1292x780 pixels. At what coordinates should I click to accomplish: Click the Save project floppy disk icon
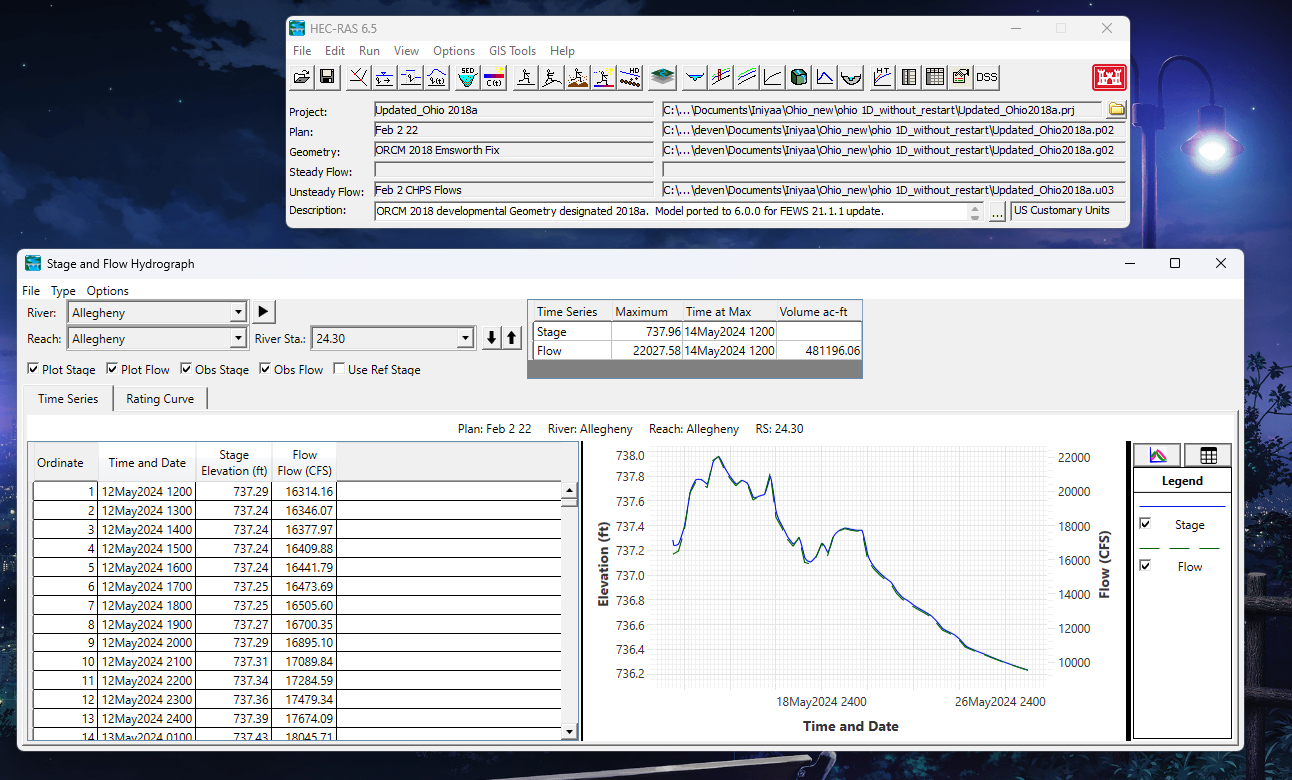coord(327,77)
